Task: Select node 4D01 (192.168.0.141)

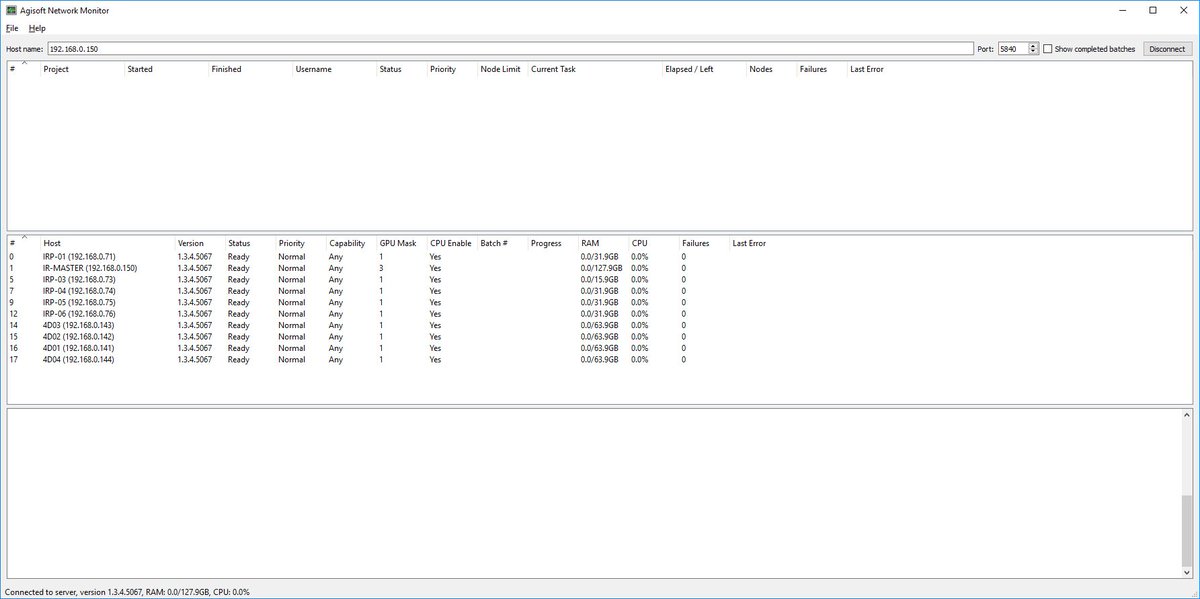Action: (78, 348)
